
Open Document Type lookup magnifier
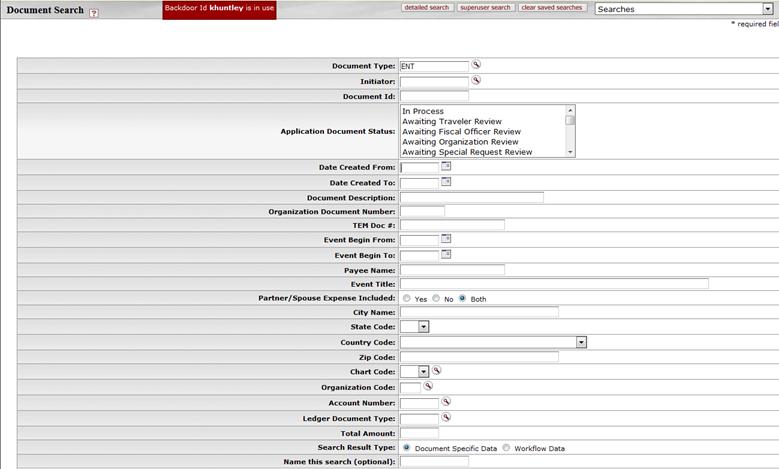point(476,65)
